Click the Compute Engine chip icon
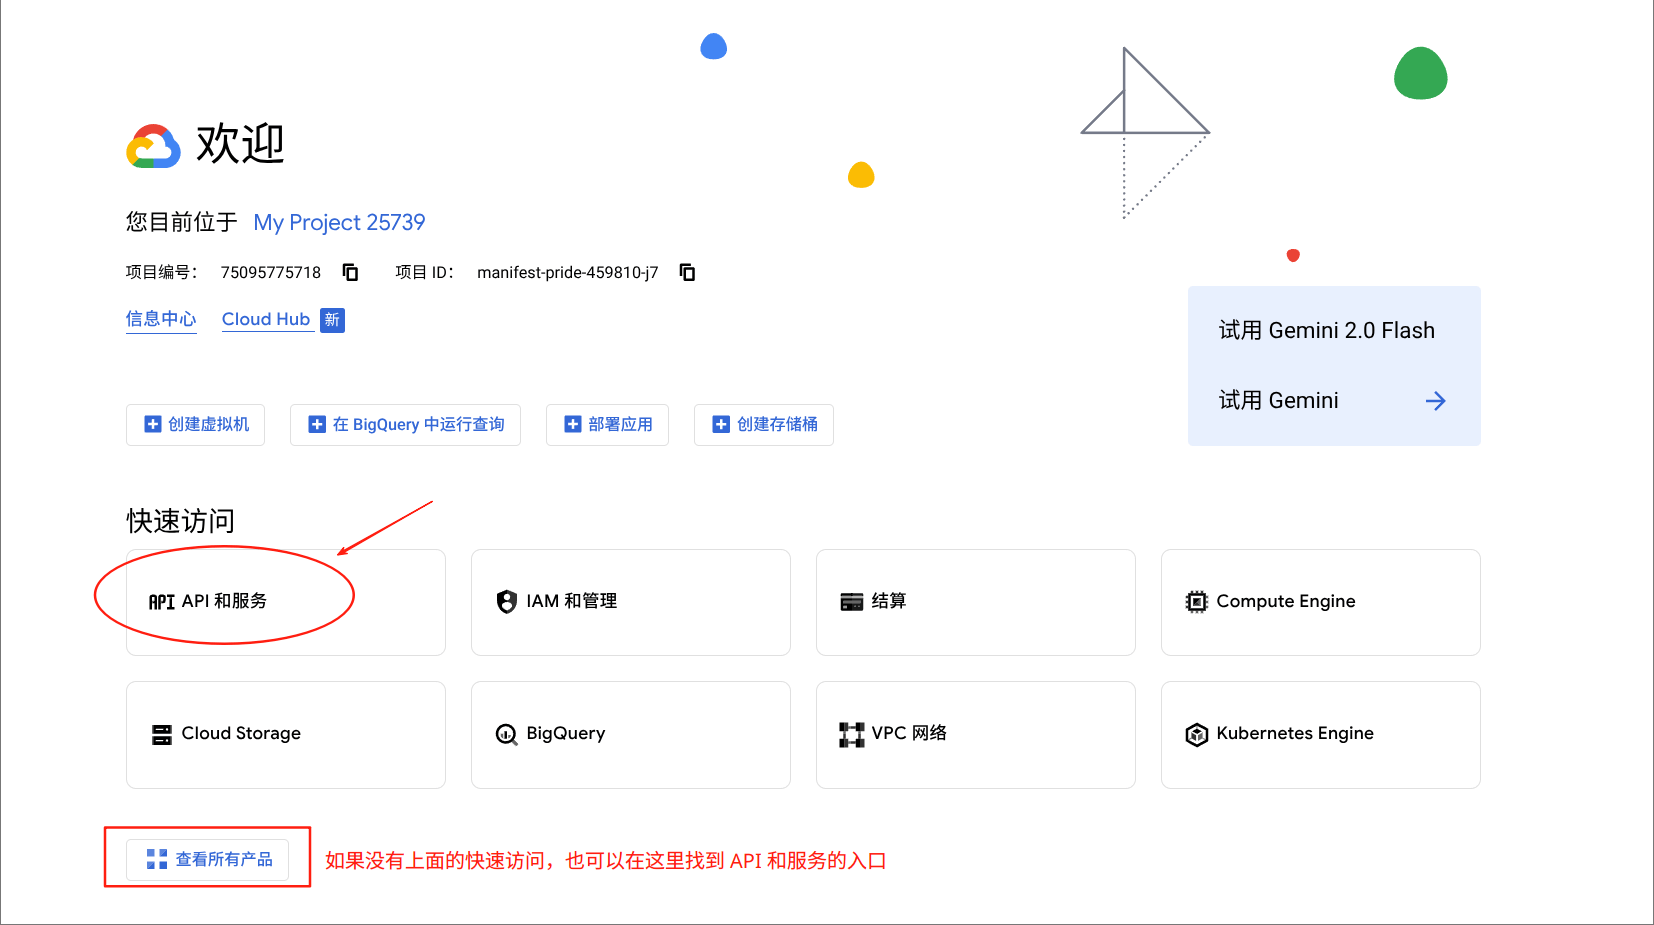The height and width of the screenshot is (925, 1654). coord(1197,601)
